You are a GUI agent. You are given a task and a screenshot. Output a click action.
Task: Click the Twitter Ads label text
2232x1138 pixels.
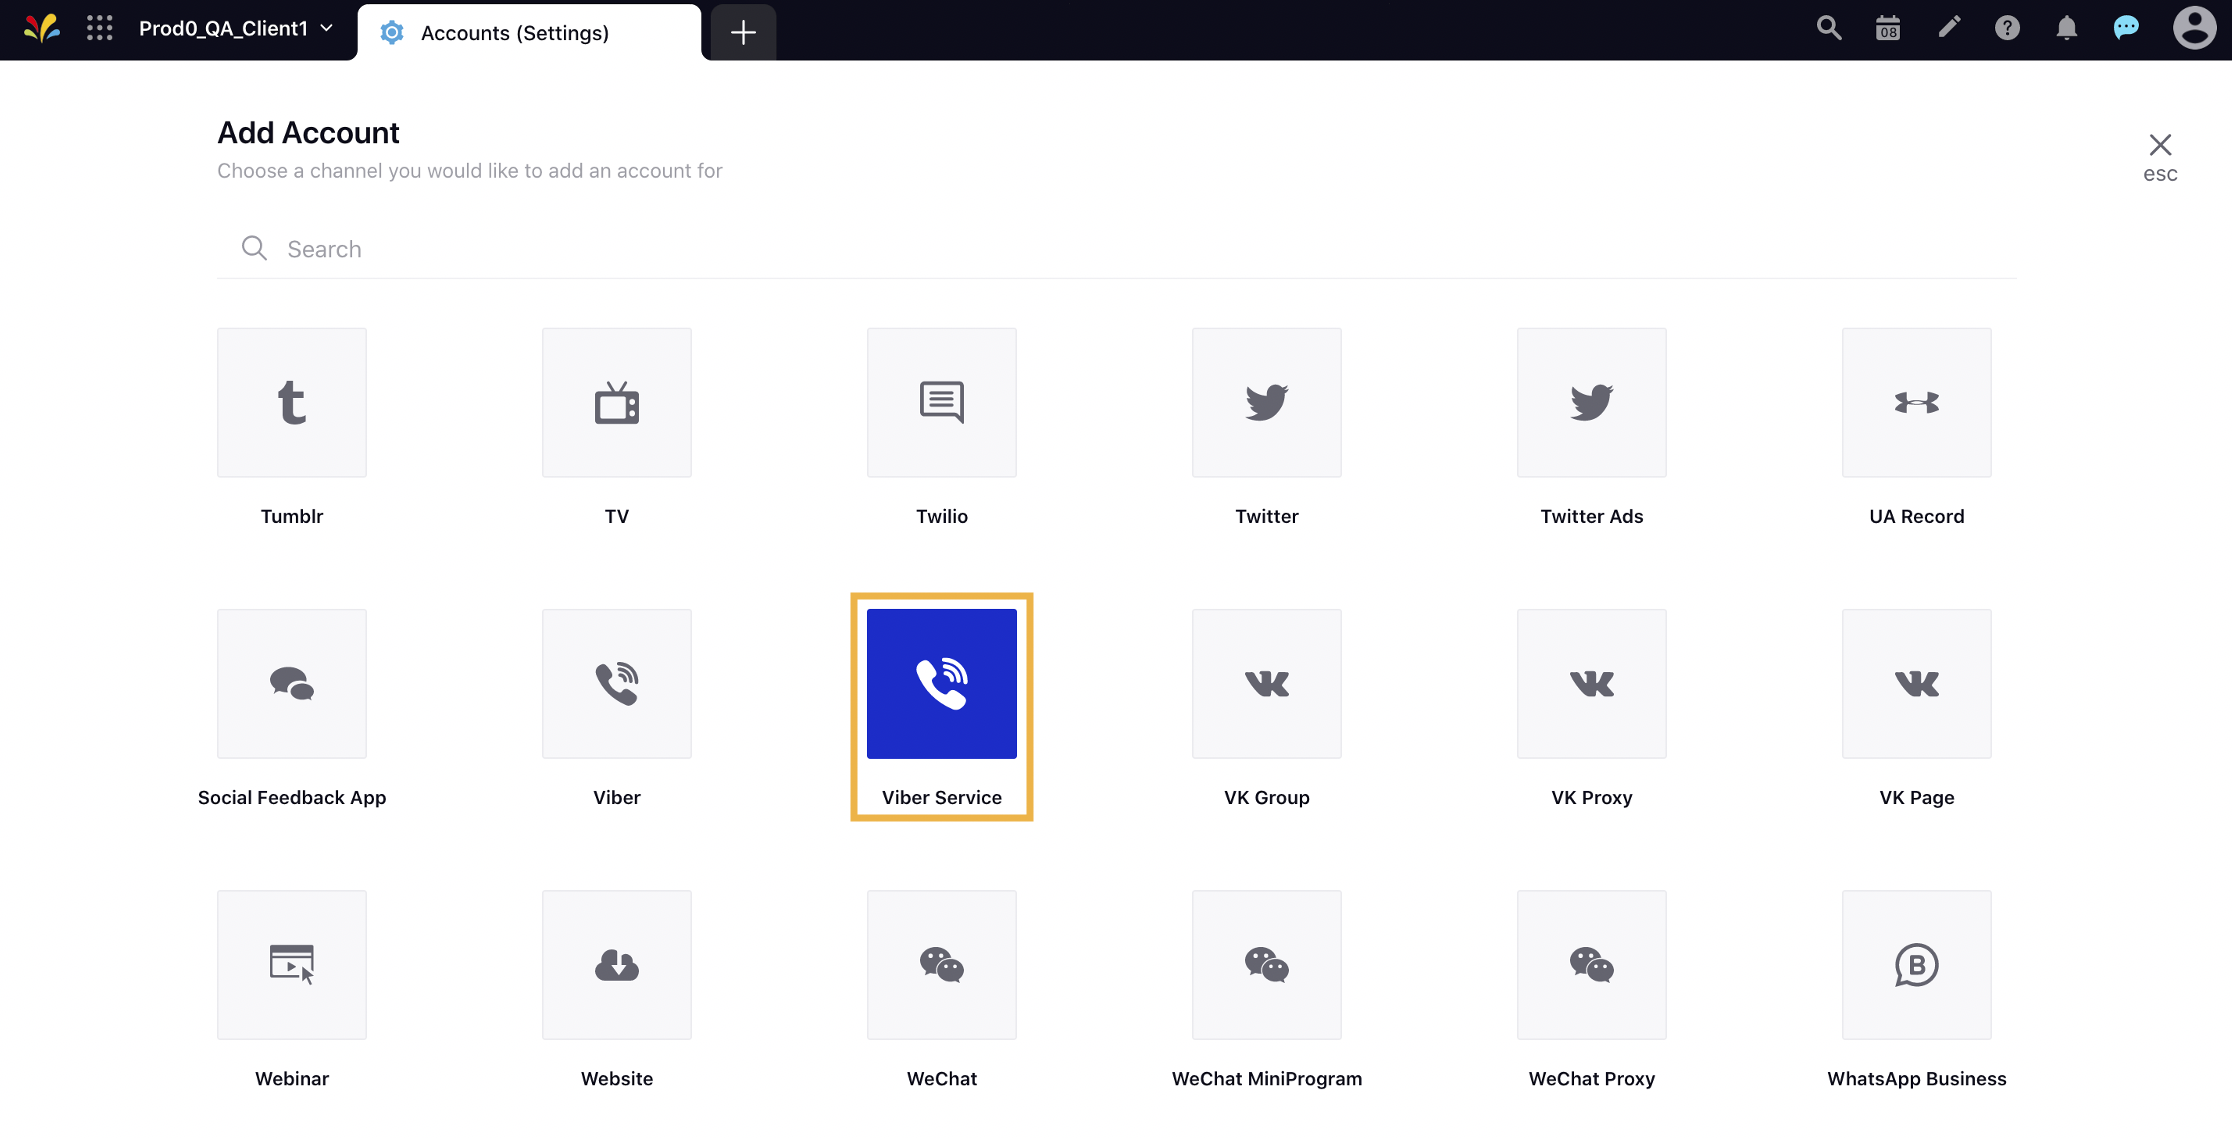click(1592, 516)
